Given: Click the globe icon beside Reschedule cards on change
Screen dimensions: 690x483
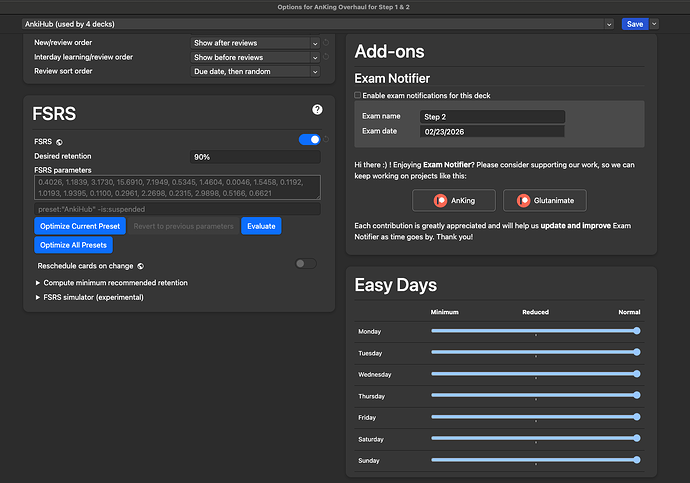Looking at the screenshot, I should click(x=140, y=266).
